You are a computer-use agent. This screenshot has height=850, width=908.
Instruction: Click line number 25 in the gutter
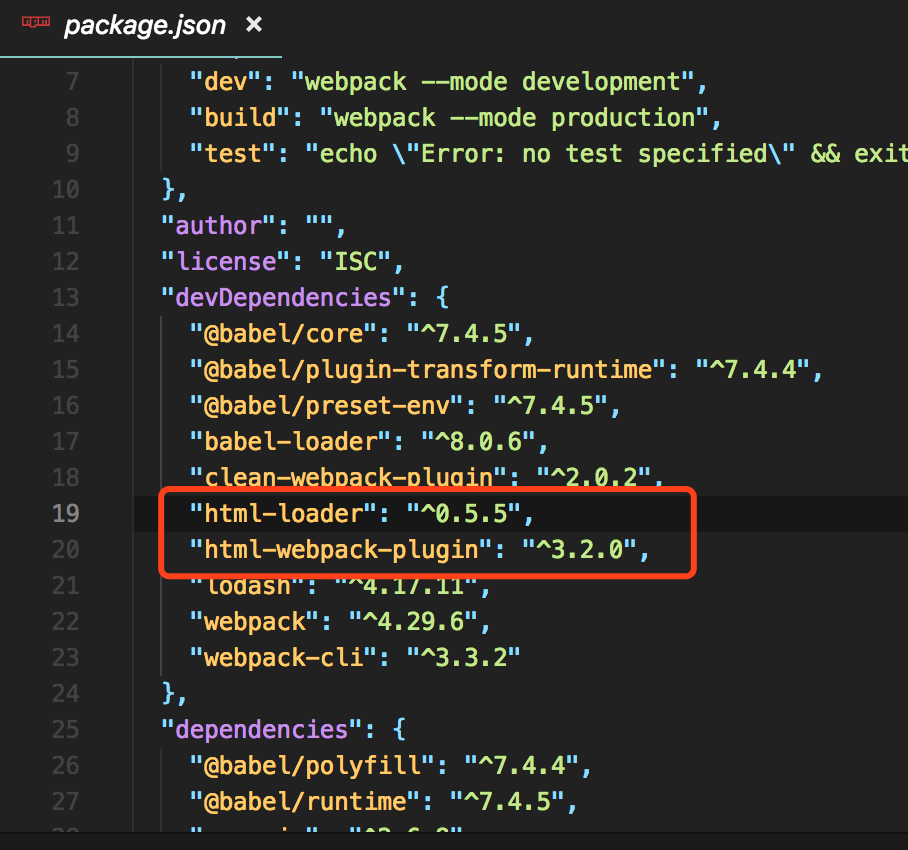click(x=65, y=730)
